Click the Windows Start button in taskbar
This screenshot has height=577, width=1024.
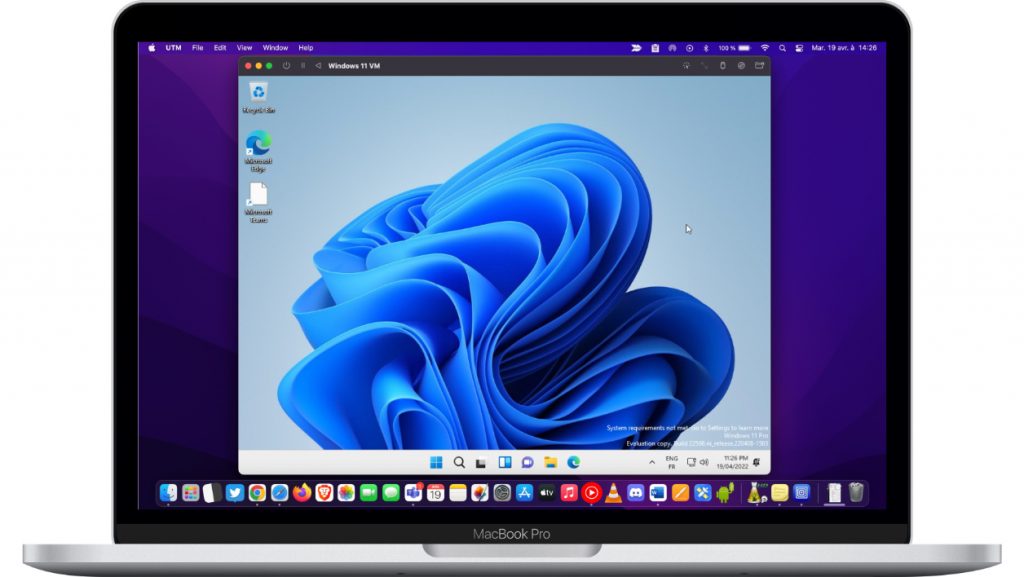436,462
